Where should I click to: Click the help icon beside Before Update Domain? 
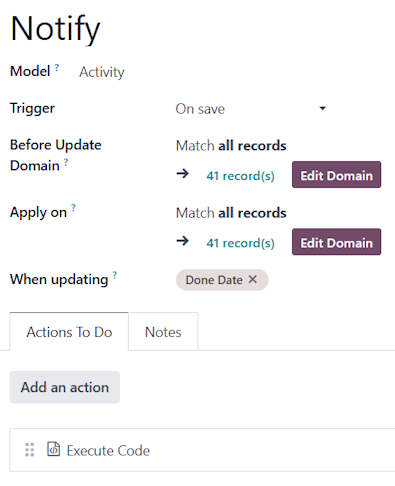[x=66, y=162]
